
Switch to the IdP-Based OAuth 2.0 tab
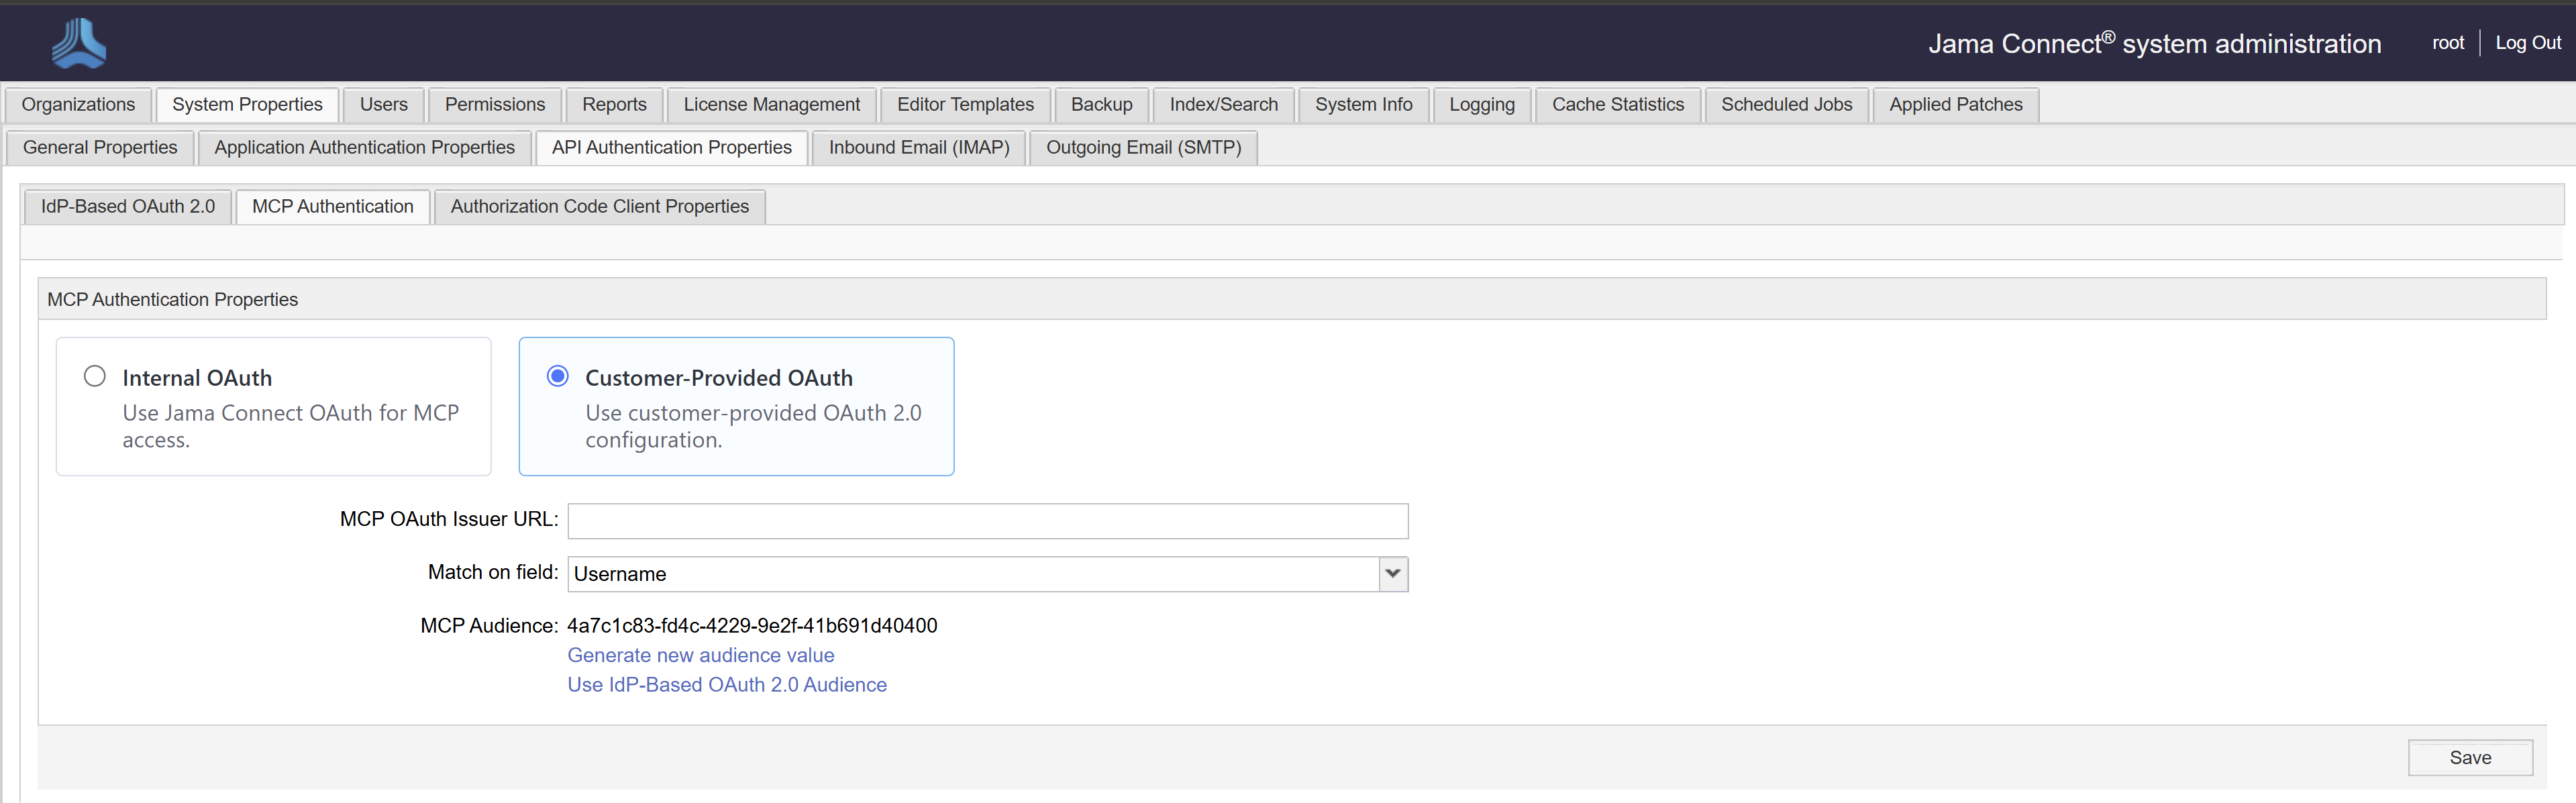pyautogui.click(x=128, y=207)
